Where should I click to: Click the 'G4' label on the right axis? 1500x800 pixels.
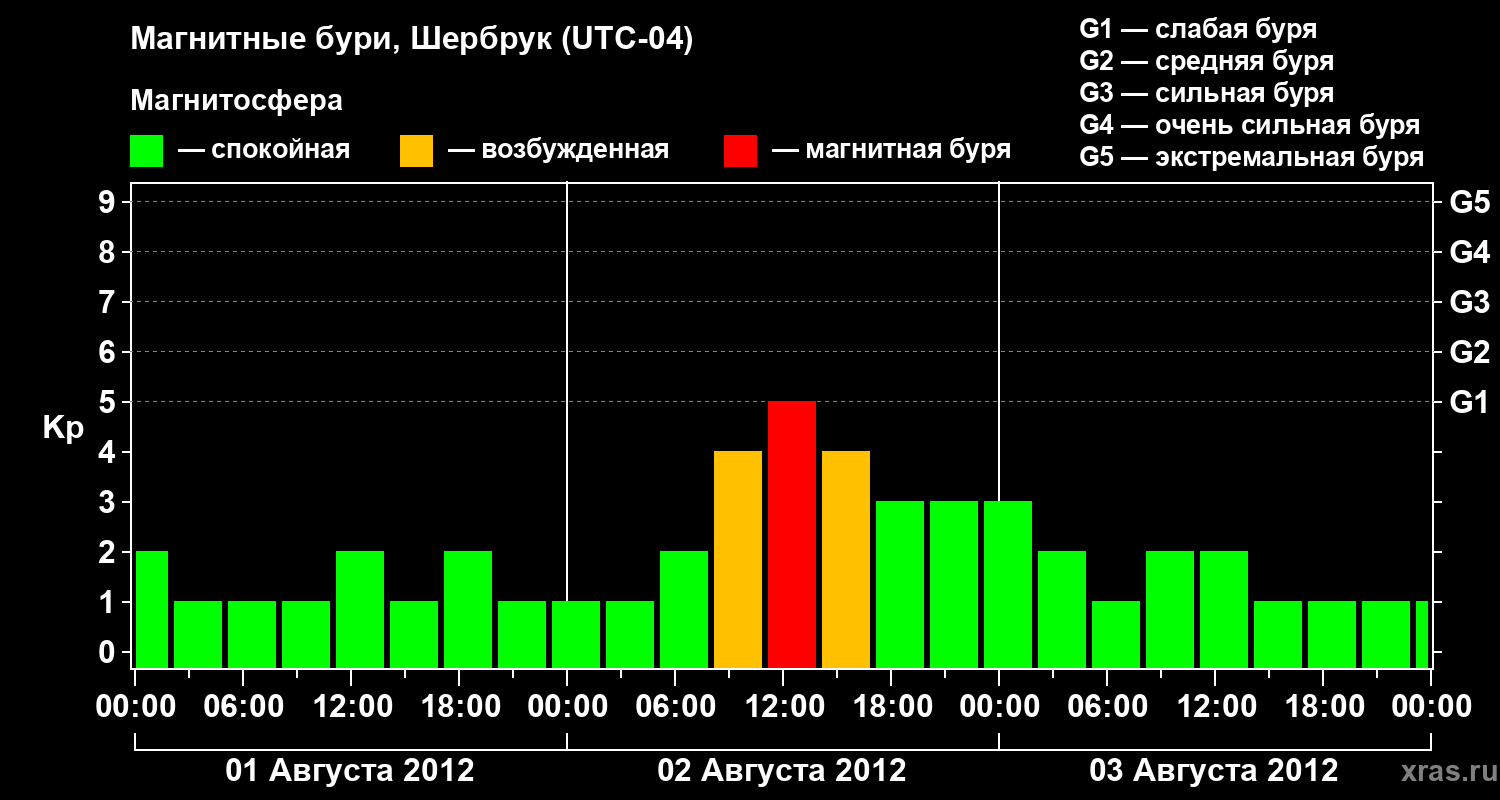(x=1469, y=252)
